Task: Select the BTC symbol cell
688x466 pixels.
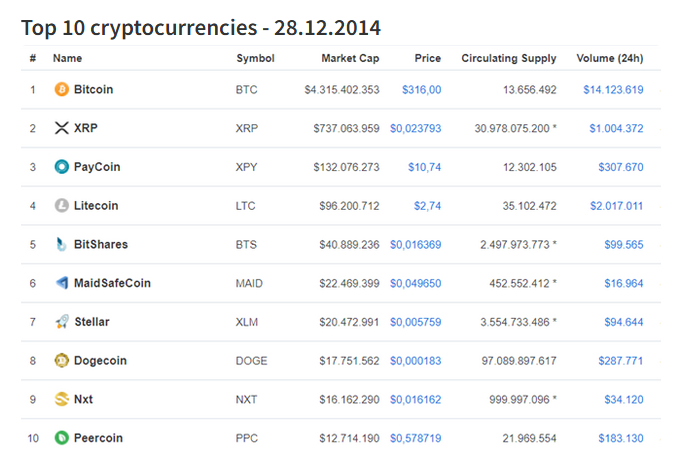Action: (247, 90)
